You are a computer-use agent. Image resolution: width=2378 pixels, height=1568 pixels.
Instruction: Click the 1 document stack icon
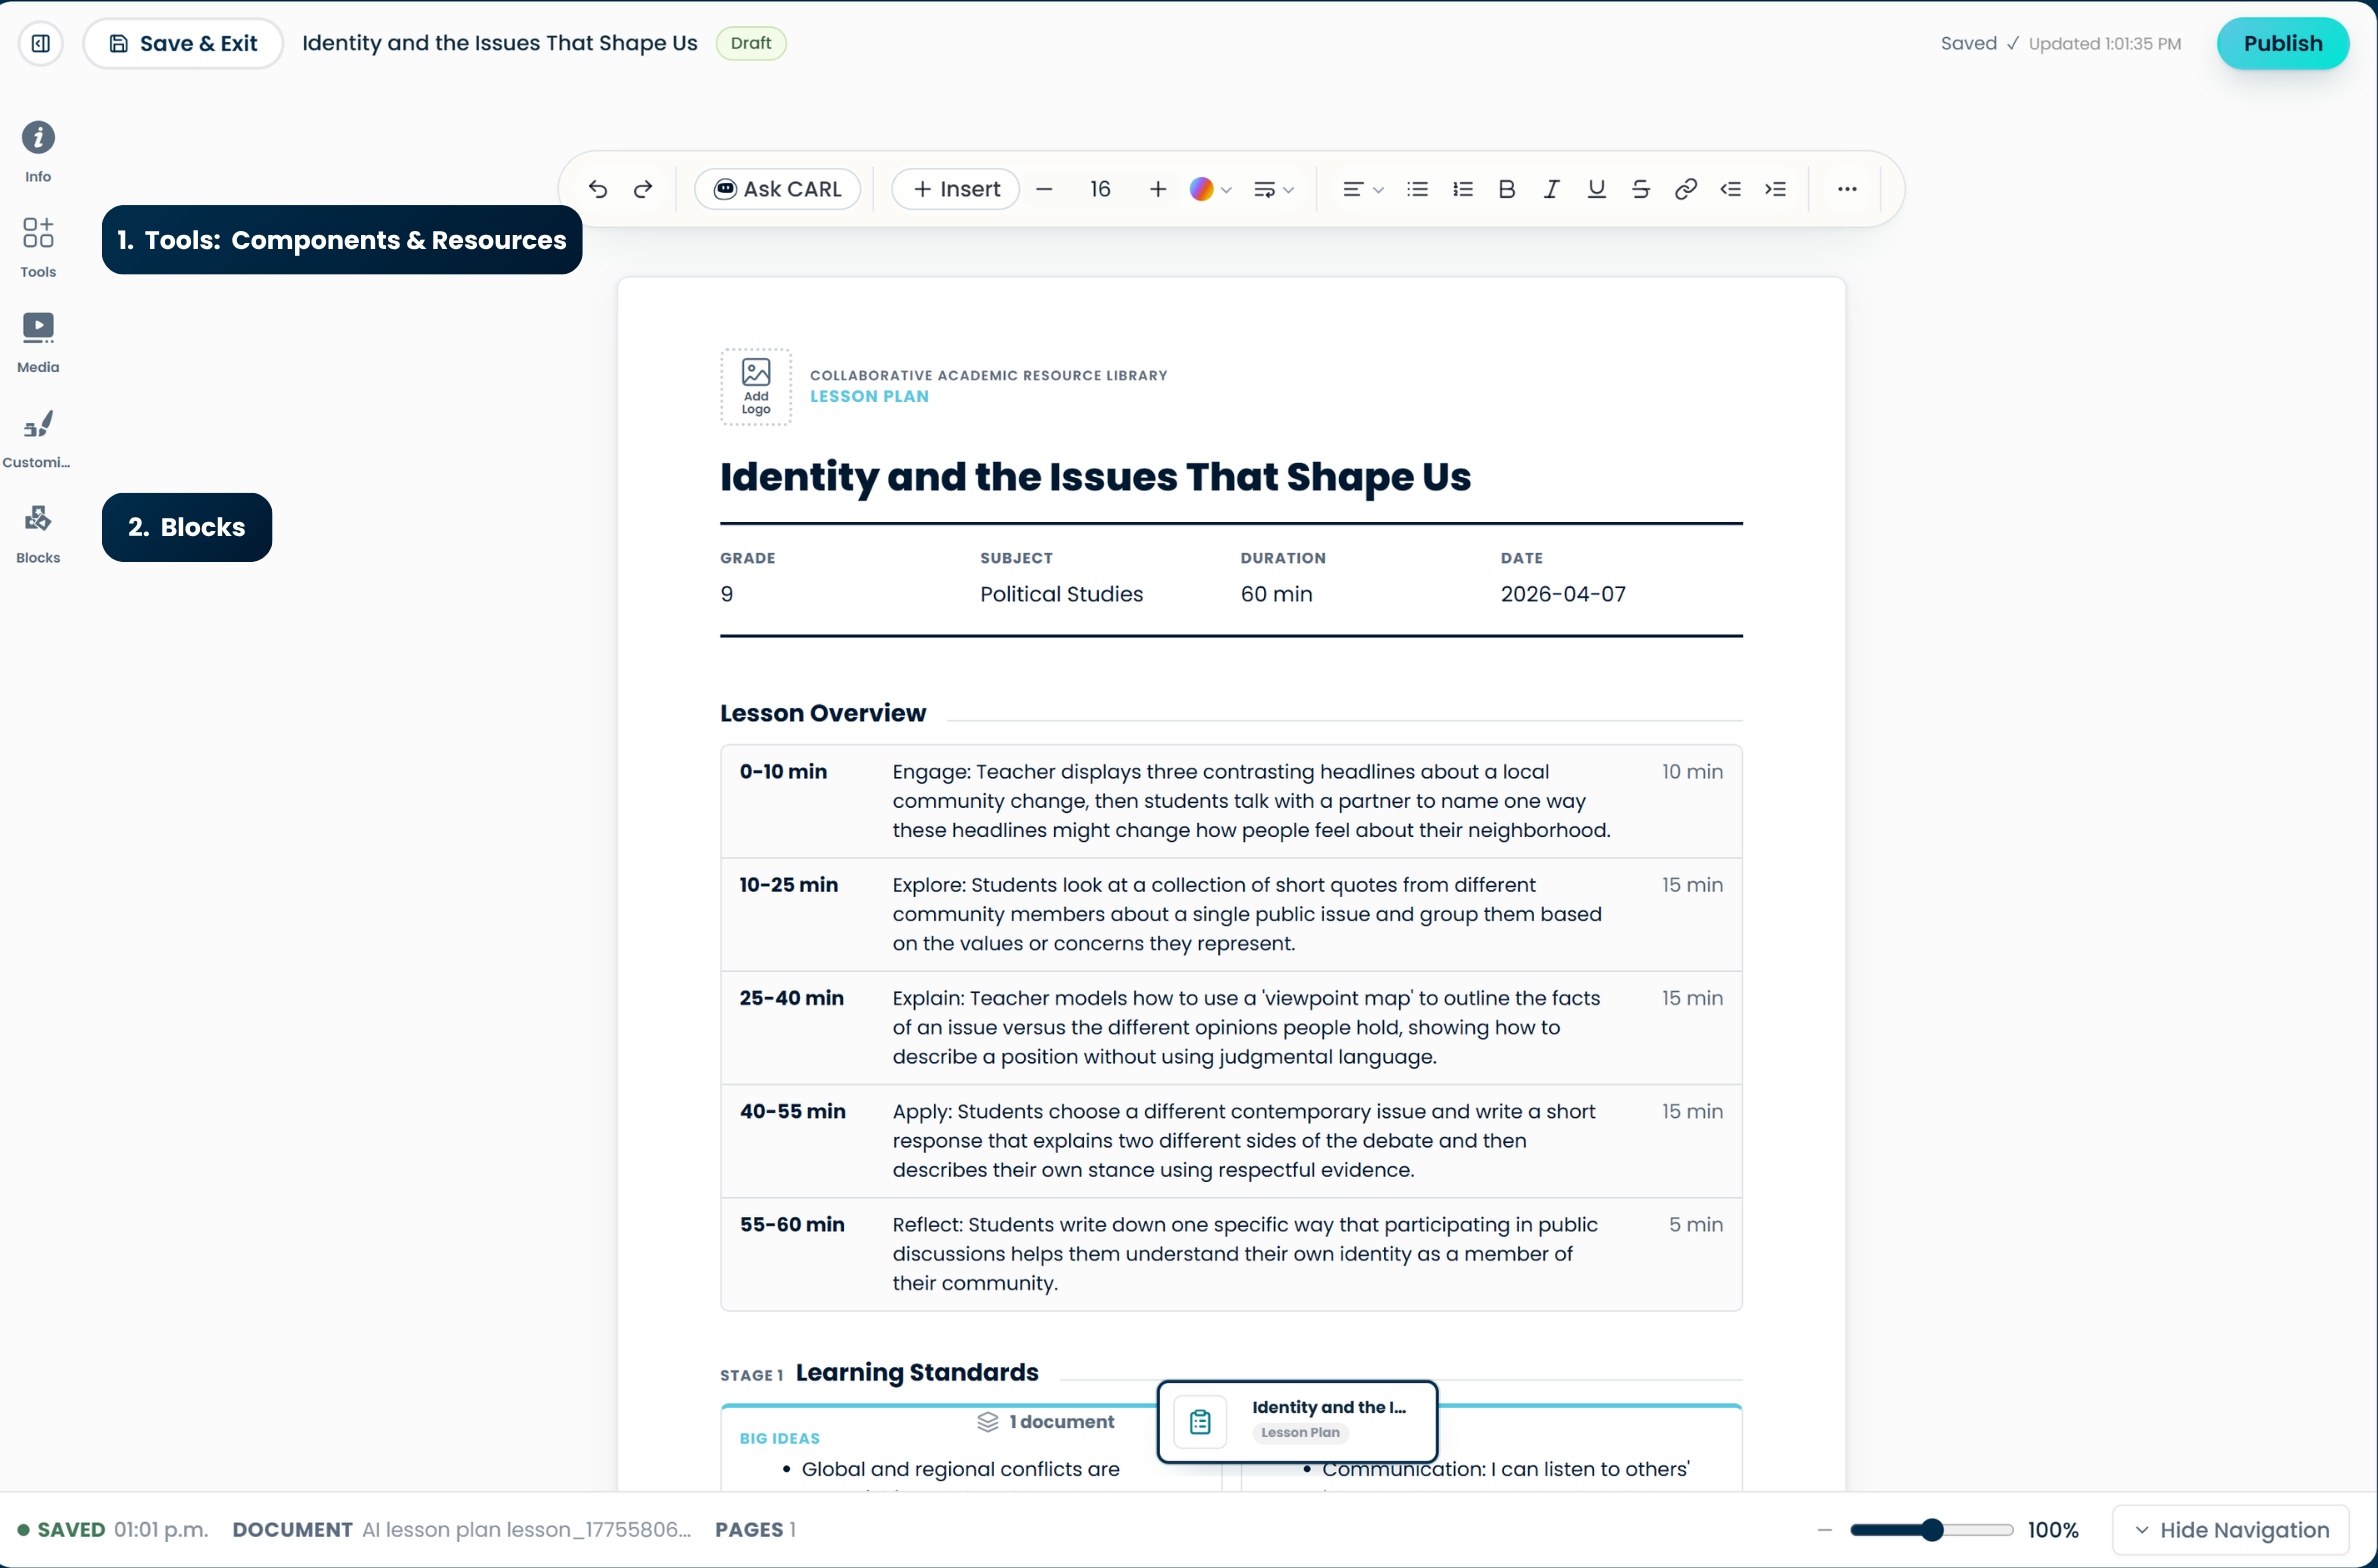click(x=988, y=1422)
